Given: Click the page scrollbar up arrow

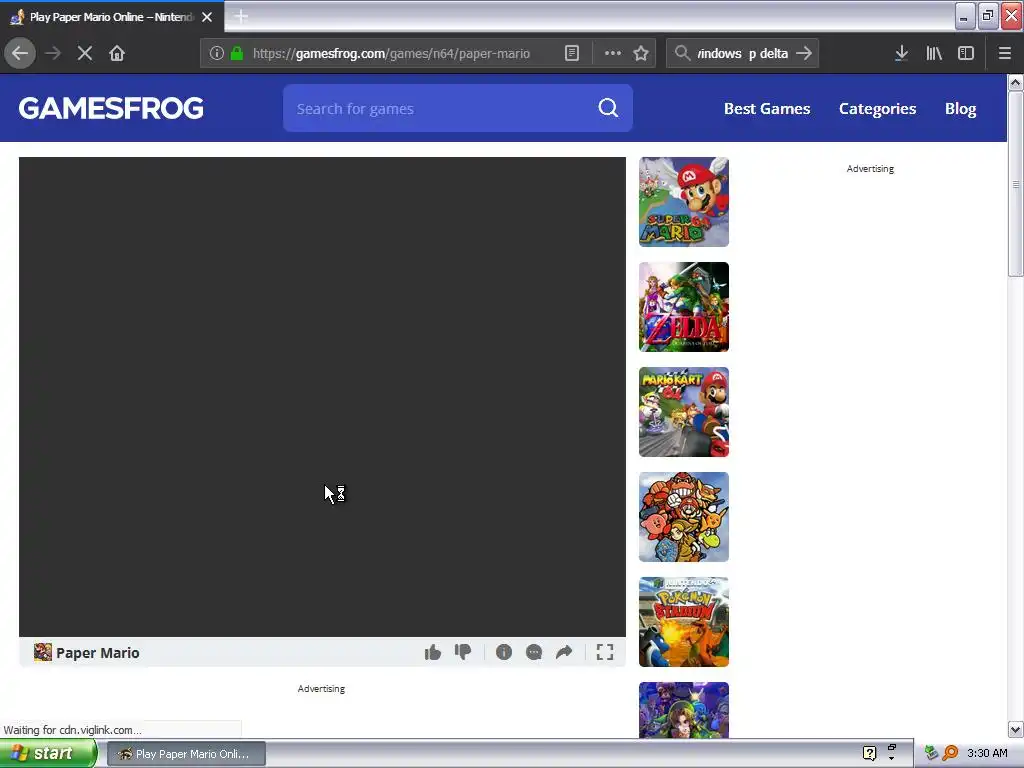Looking at the screenshot, I should (x=1015, y=82).
